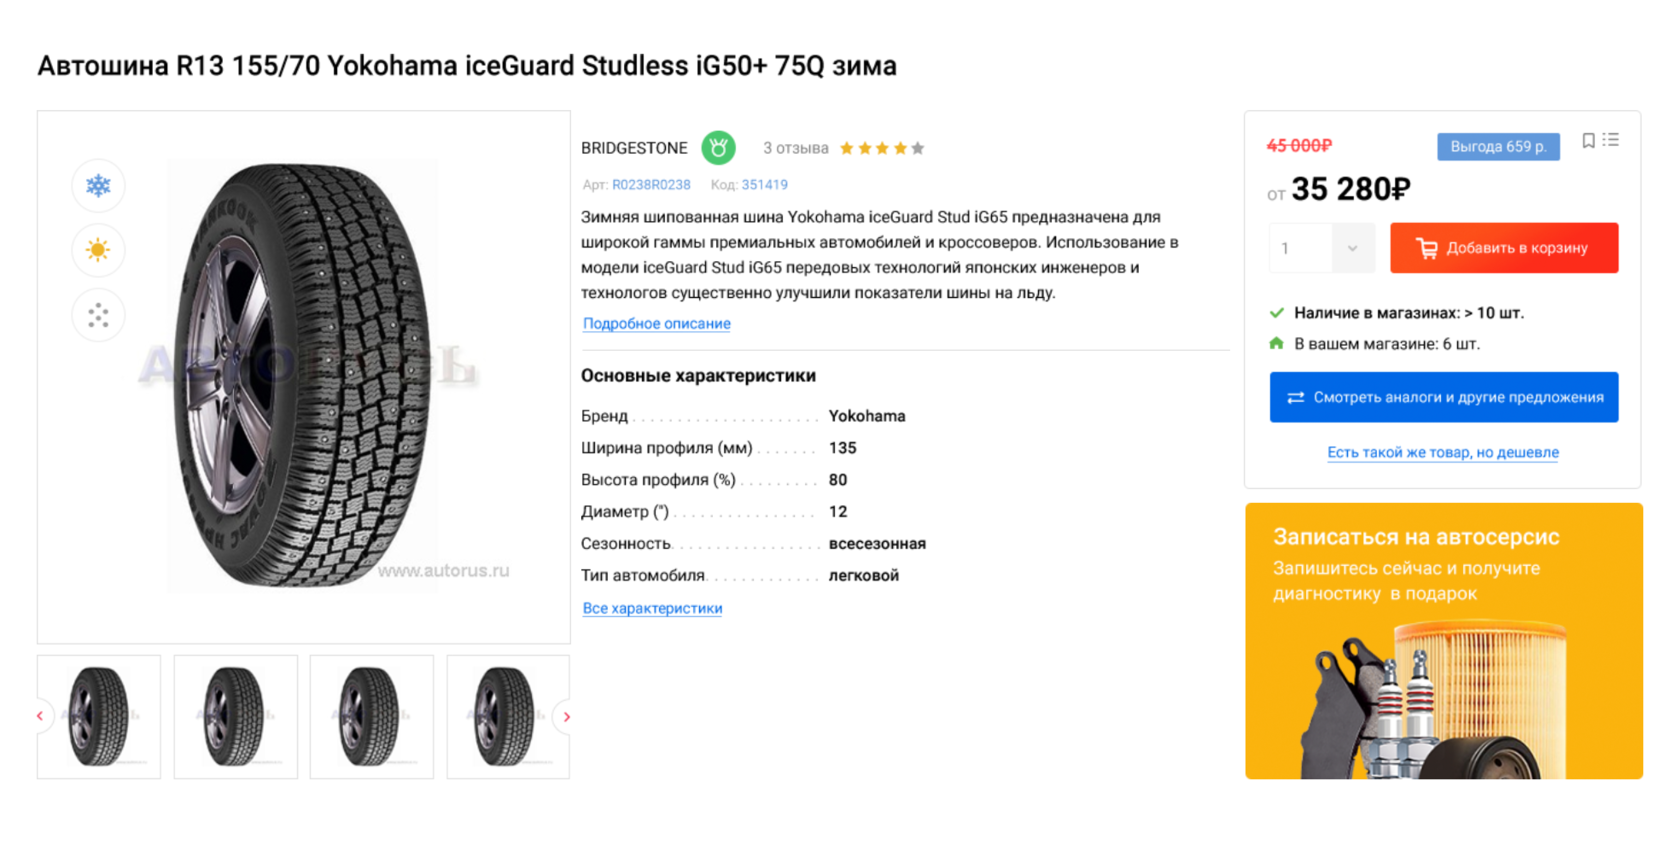This screenshot has height=857, width=1680.
Task: Click the green brand badge icon
Action: pyautogui.click(x=718, y=148)
